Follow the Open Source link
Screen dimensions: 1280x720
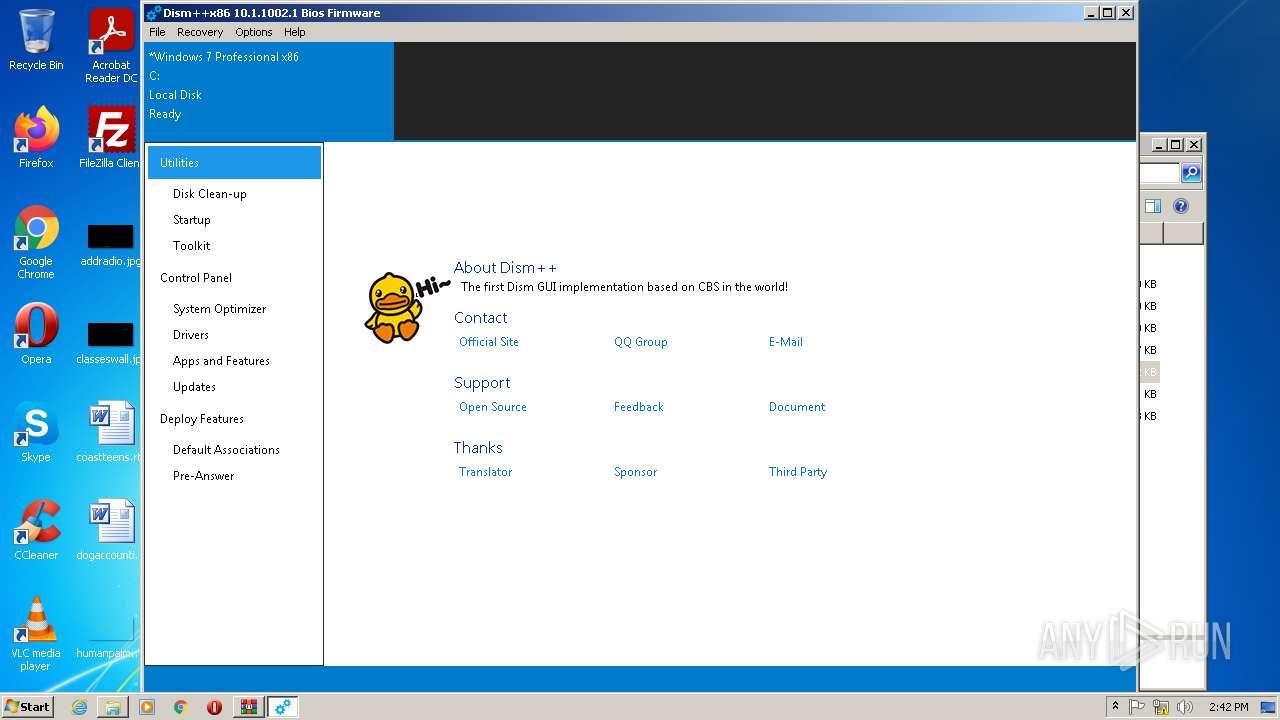tap(493, 407)
